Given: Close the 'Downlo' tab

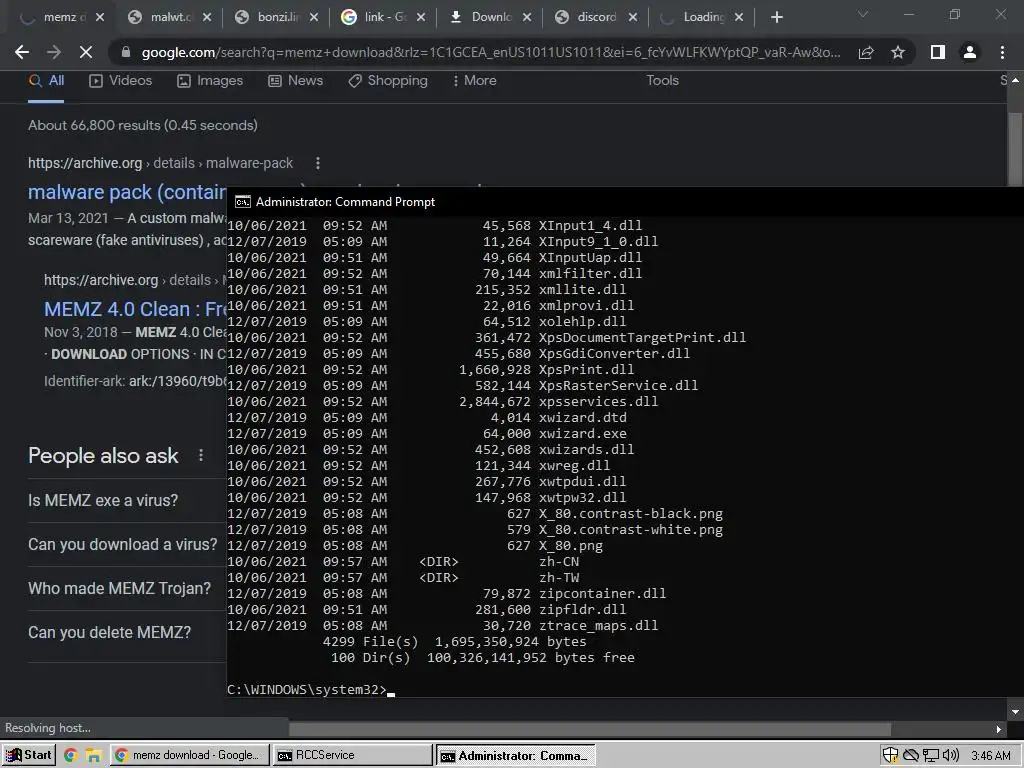Looking at the screenshot, I should pyautogui.click(x=526, y=18).
